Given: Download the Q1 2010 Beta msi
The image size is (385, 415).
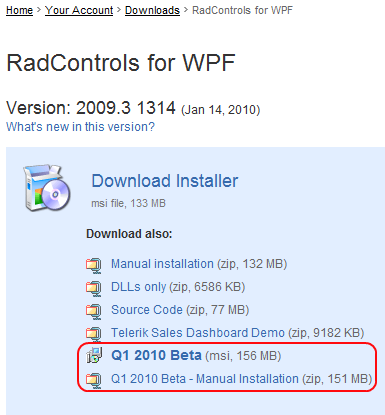Looking at the screenshot, I should tap(196, 355).
